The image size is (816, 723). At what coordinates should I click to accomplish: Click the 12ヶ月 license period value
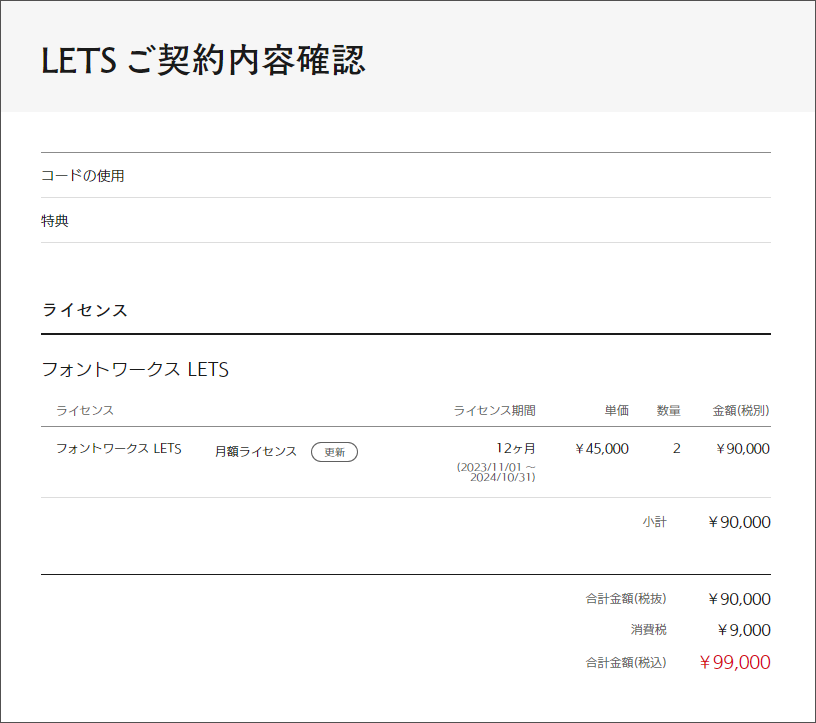(515, 448)
